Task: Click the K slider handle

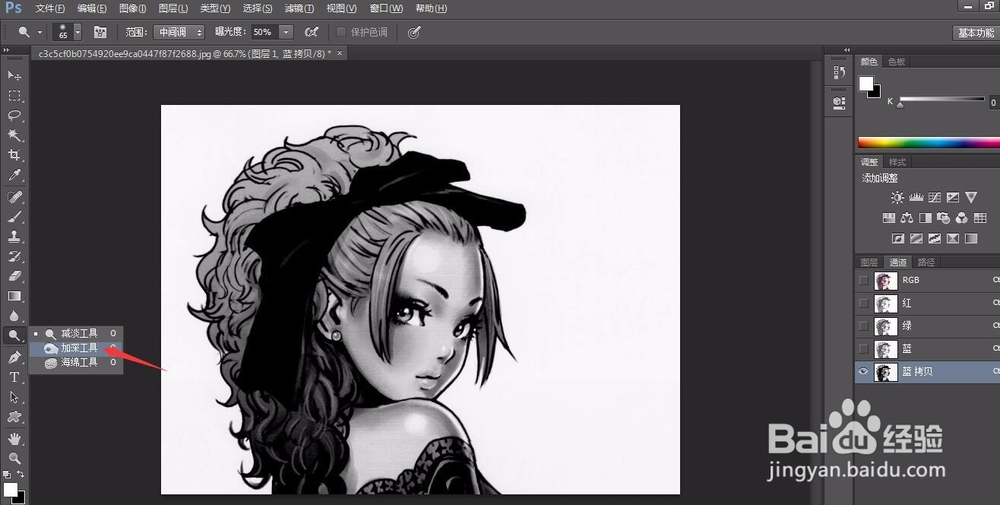Action: 900,105
